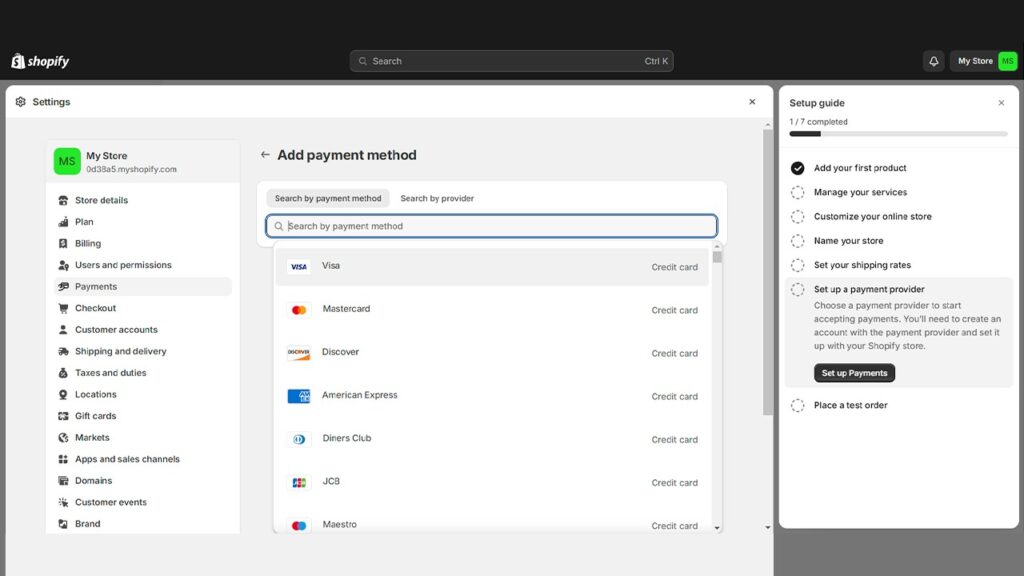The height and width of the screenshot is (576, 1024).
Task: Focus the top Search bar
Action: 511,61
